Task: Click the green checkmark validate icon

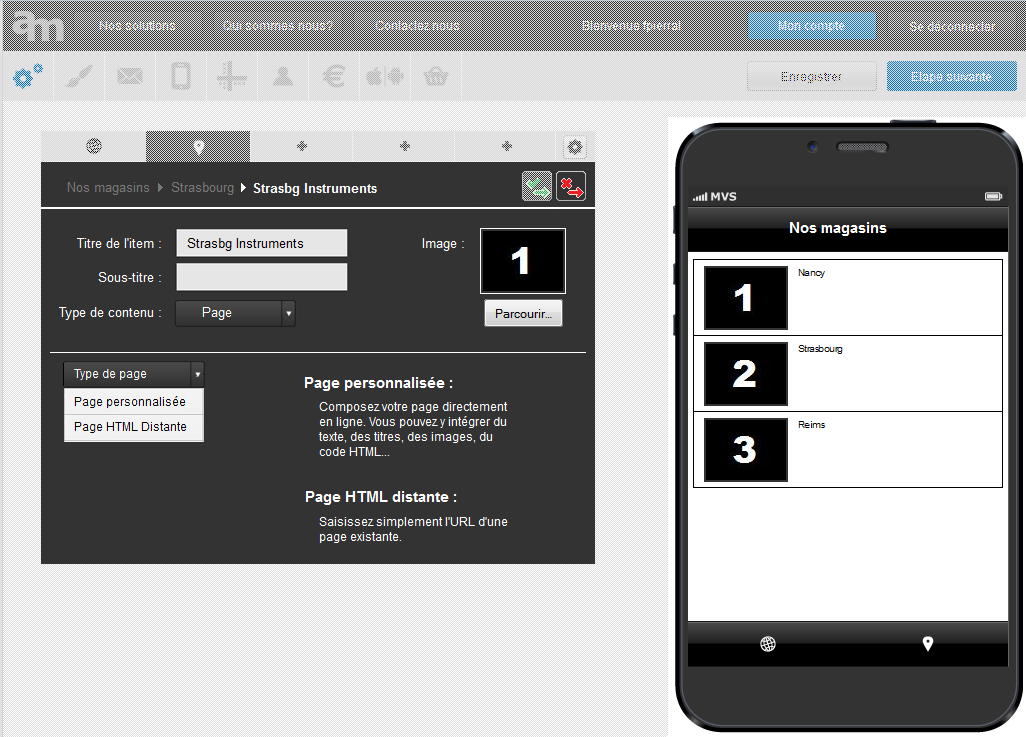Action: (537, 186)
